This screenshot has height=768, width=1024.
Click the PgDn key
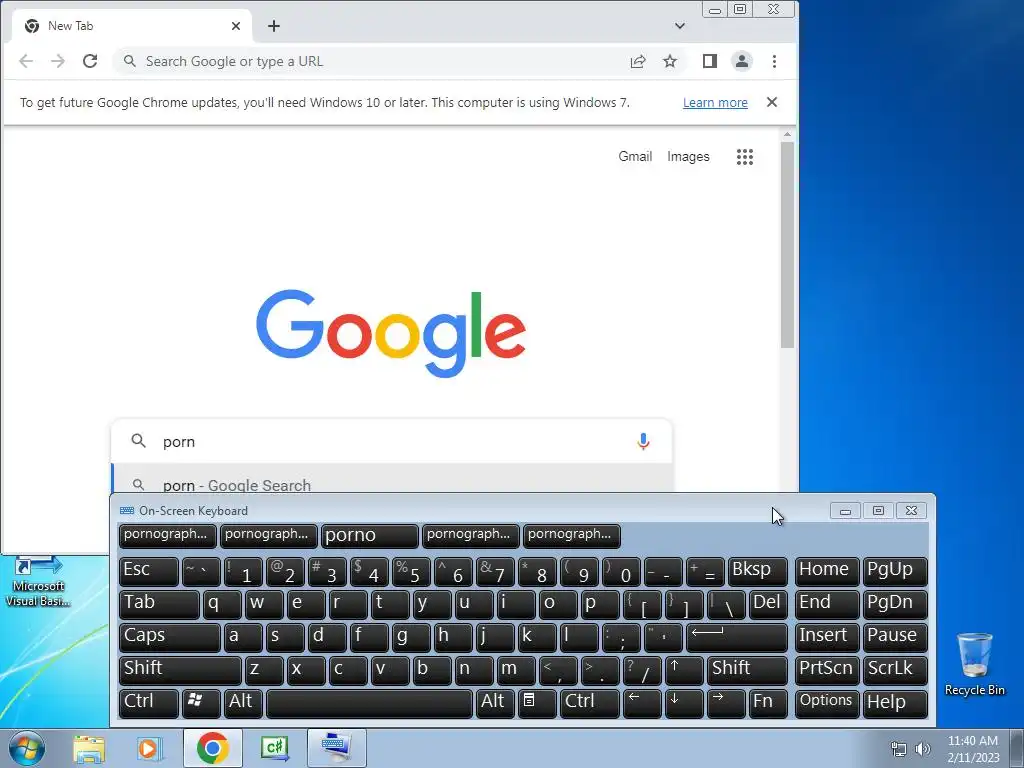(x=895, y=604)
